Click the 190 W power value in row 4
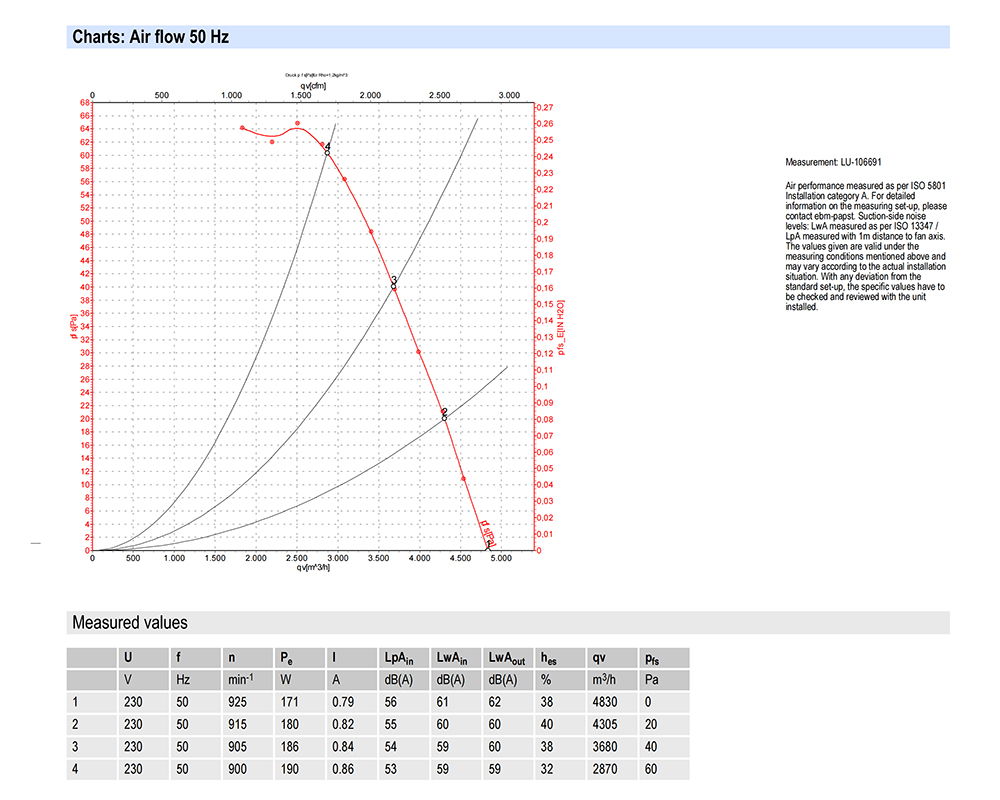The image size is (1000, 800). click(x=290, y=771)
